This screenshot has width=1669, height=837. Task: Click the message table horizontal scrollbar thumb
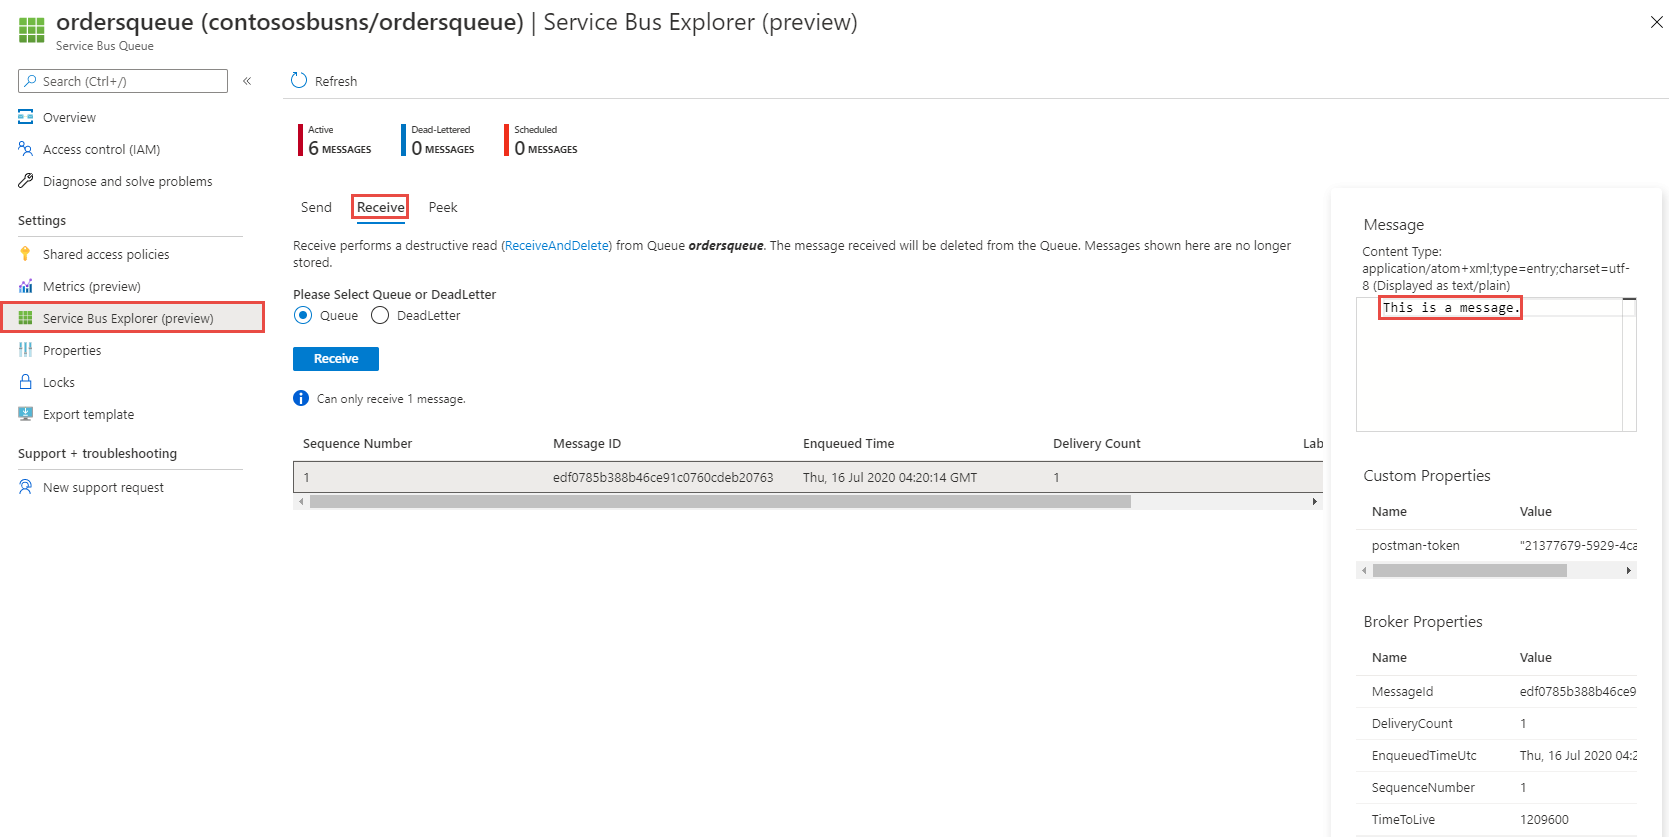click(720, 502)
